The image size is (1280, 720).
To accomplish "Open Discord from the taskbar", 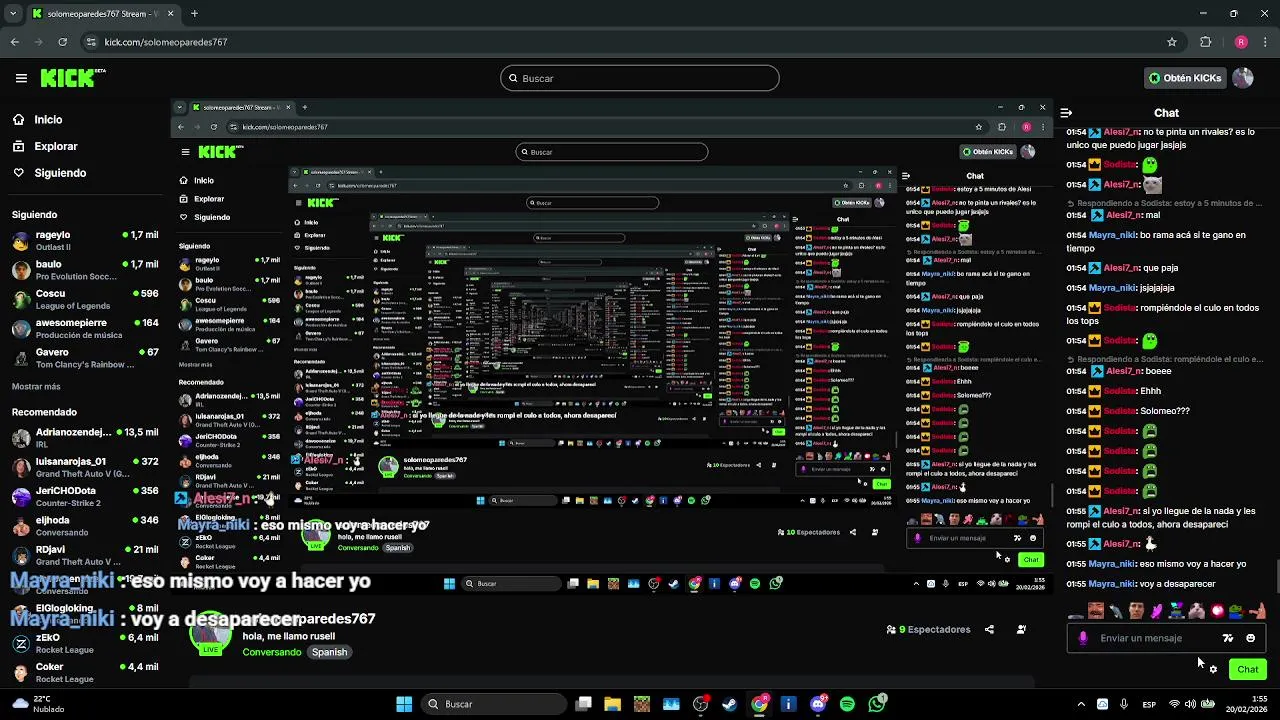I will click(818, 704).
